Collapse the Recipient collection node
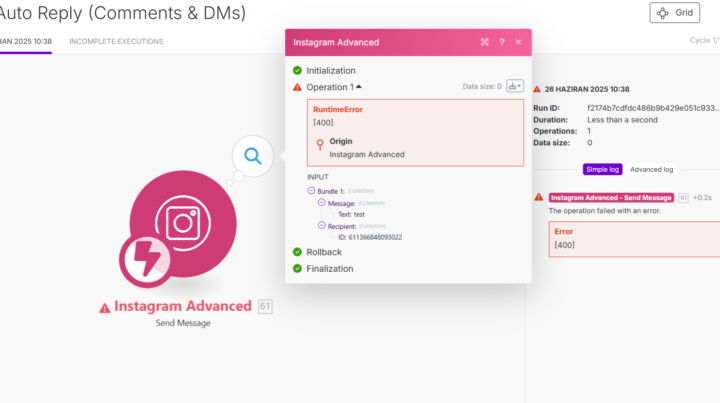This screenshot has height=403, width=720. [321, 225]
